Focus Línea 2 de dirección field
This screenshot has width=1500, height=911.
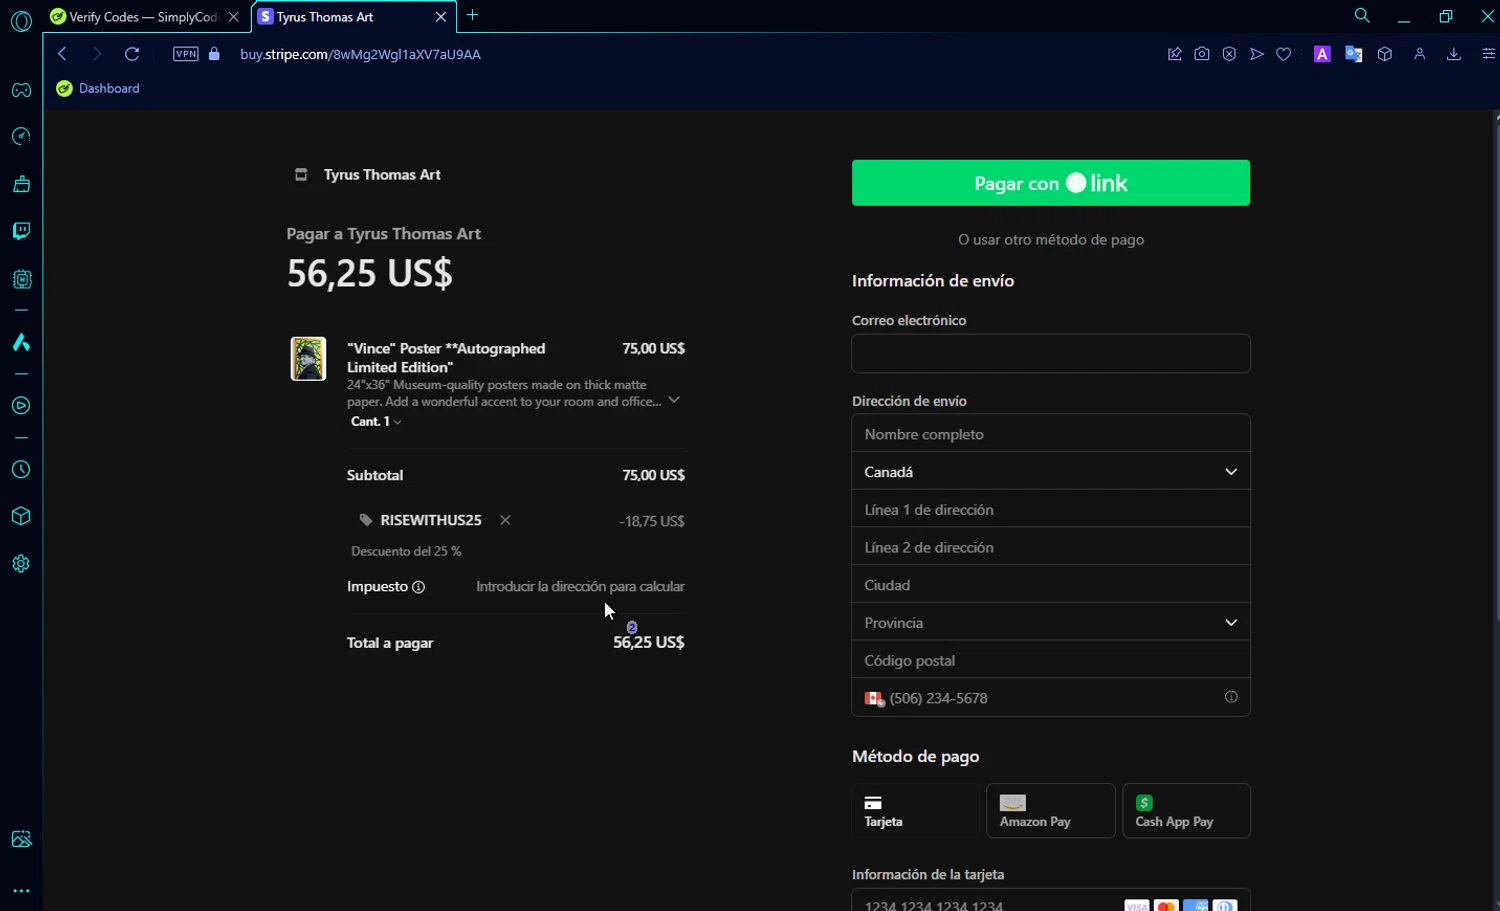[x=1051, y=547]
